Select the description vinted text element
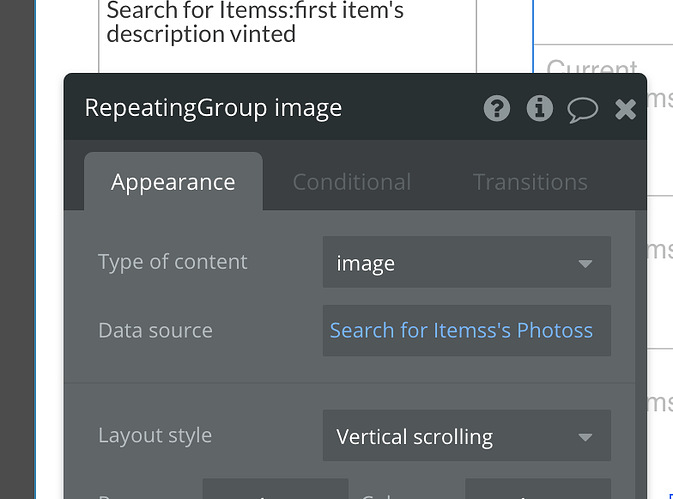 pyautogui.click(x=200, y=34)
